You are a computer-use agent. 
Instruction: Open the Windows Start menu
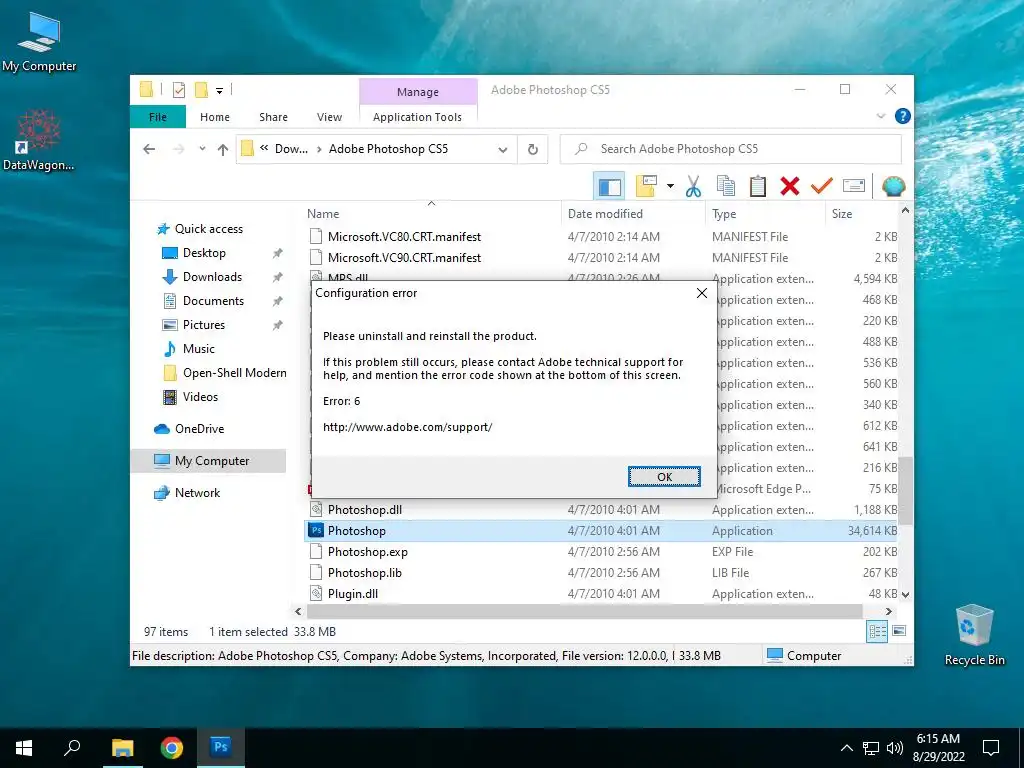coord(24,748)
